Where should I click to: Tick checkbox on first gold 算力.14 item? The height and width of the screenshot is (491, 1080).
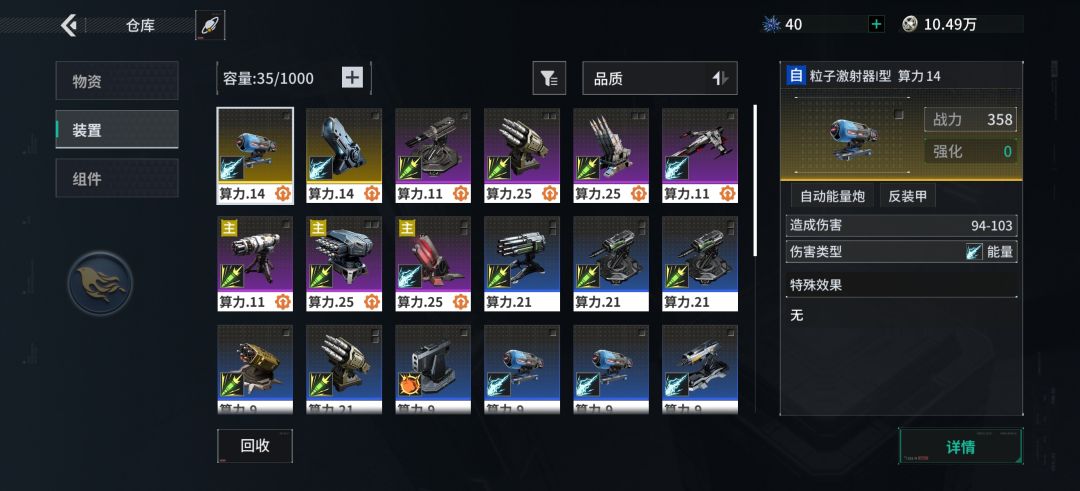[287, 116]
